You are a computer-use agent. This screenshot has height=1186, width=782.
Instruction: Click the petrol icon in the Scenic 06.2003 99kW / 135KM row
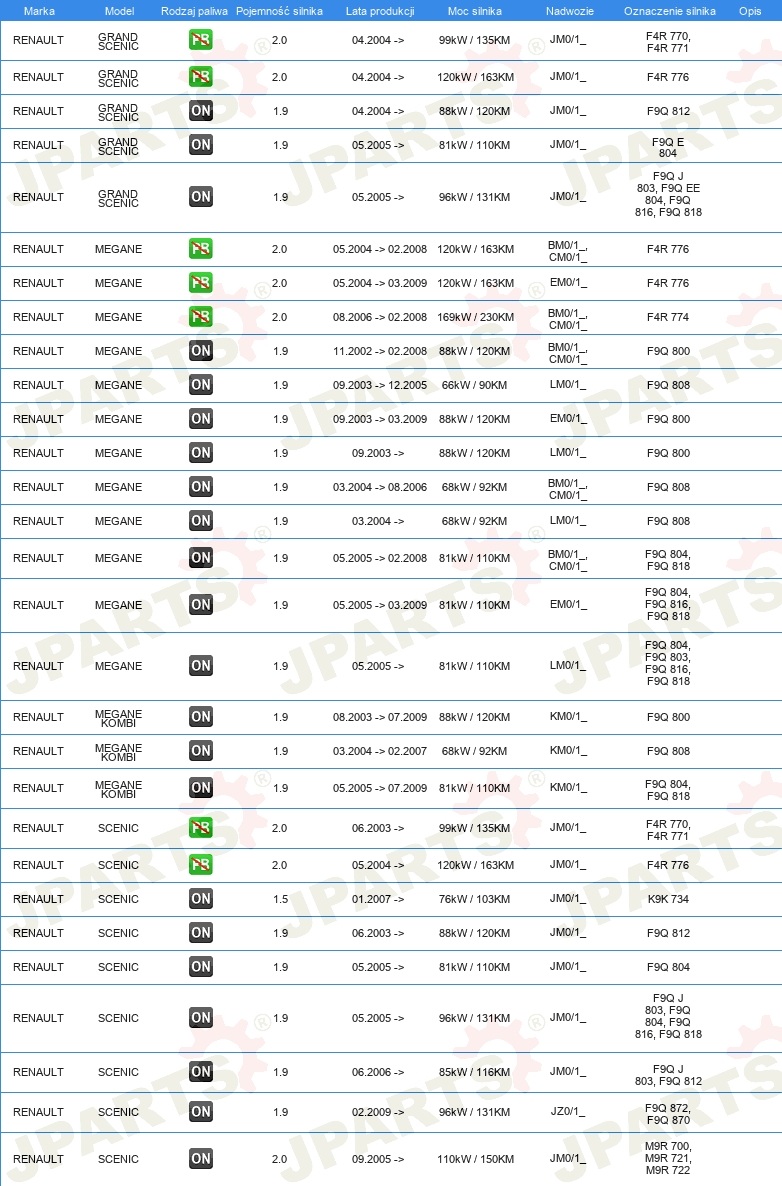point(200,828)
